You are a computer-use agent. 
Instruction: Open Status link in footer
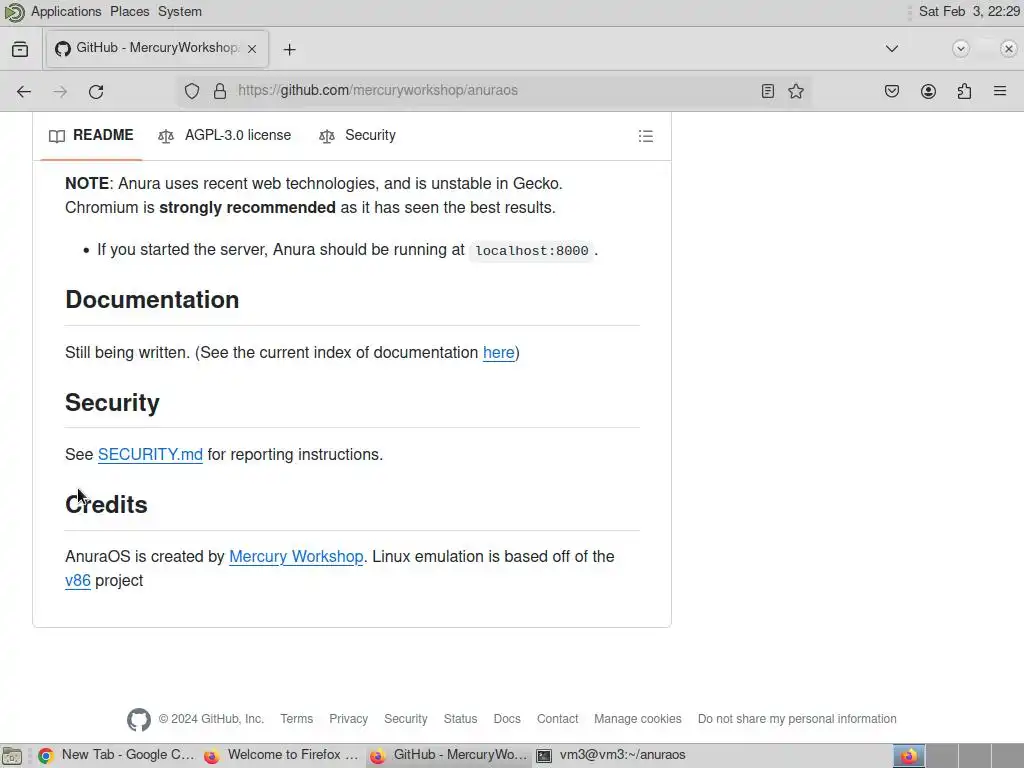[x=460, y=719]
